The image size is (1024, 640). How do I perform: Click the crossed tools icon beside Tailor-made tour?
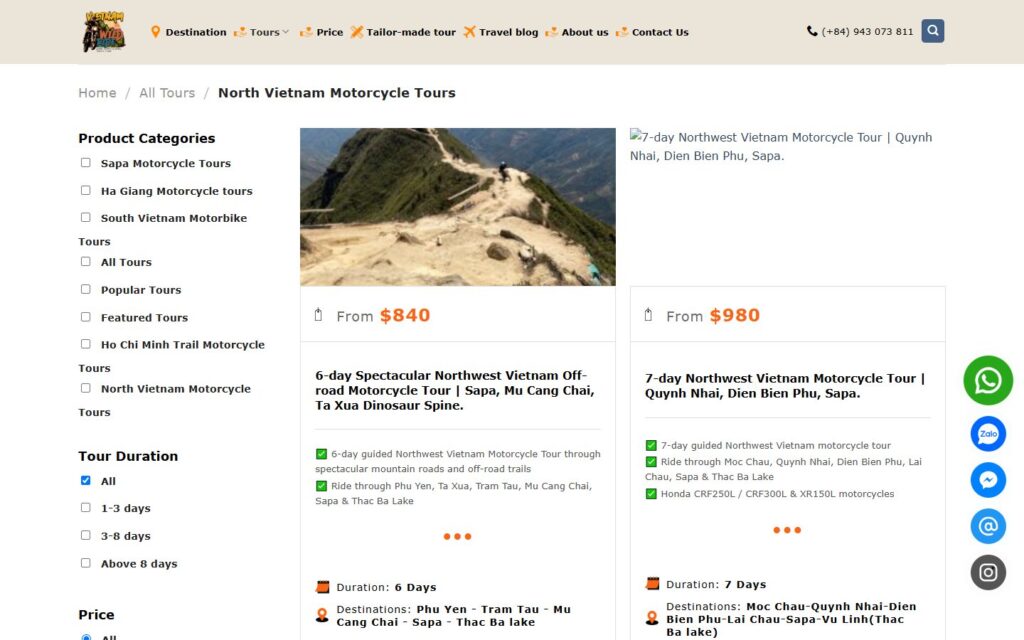[x=357, y=32]
